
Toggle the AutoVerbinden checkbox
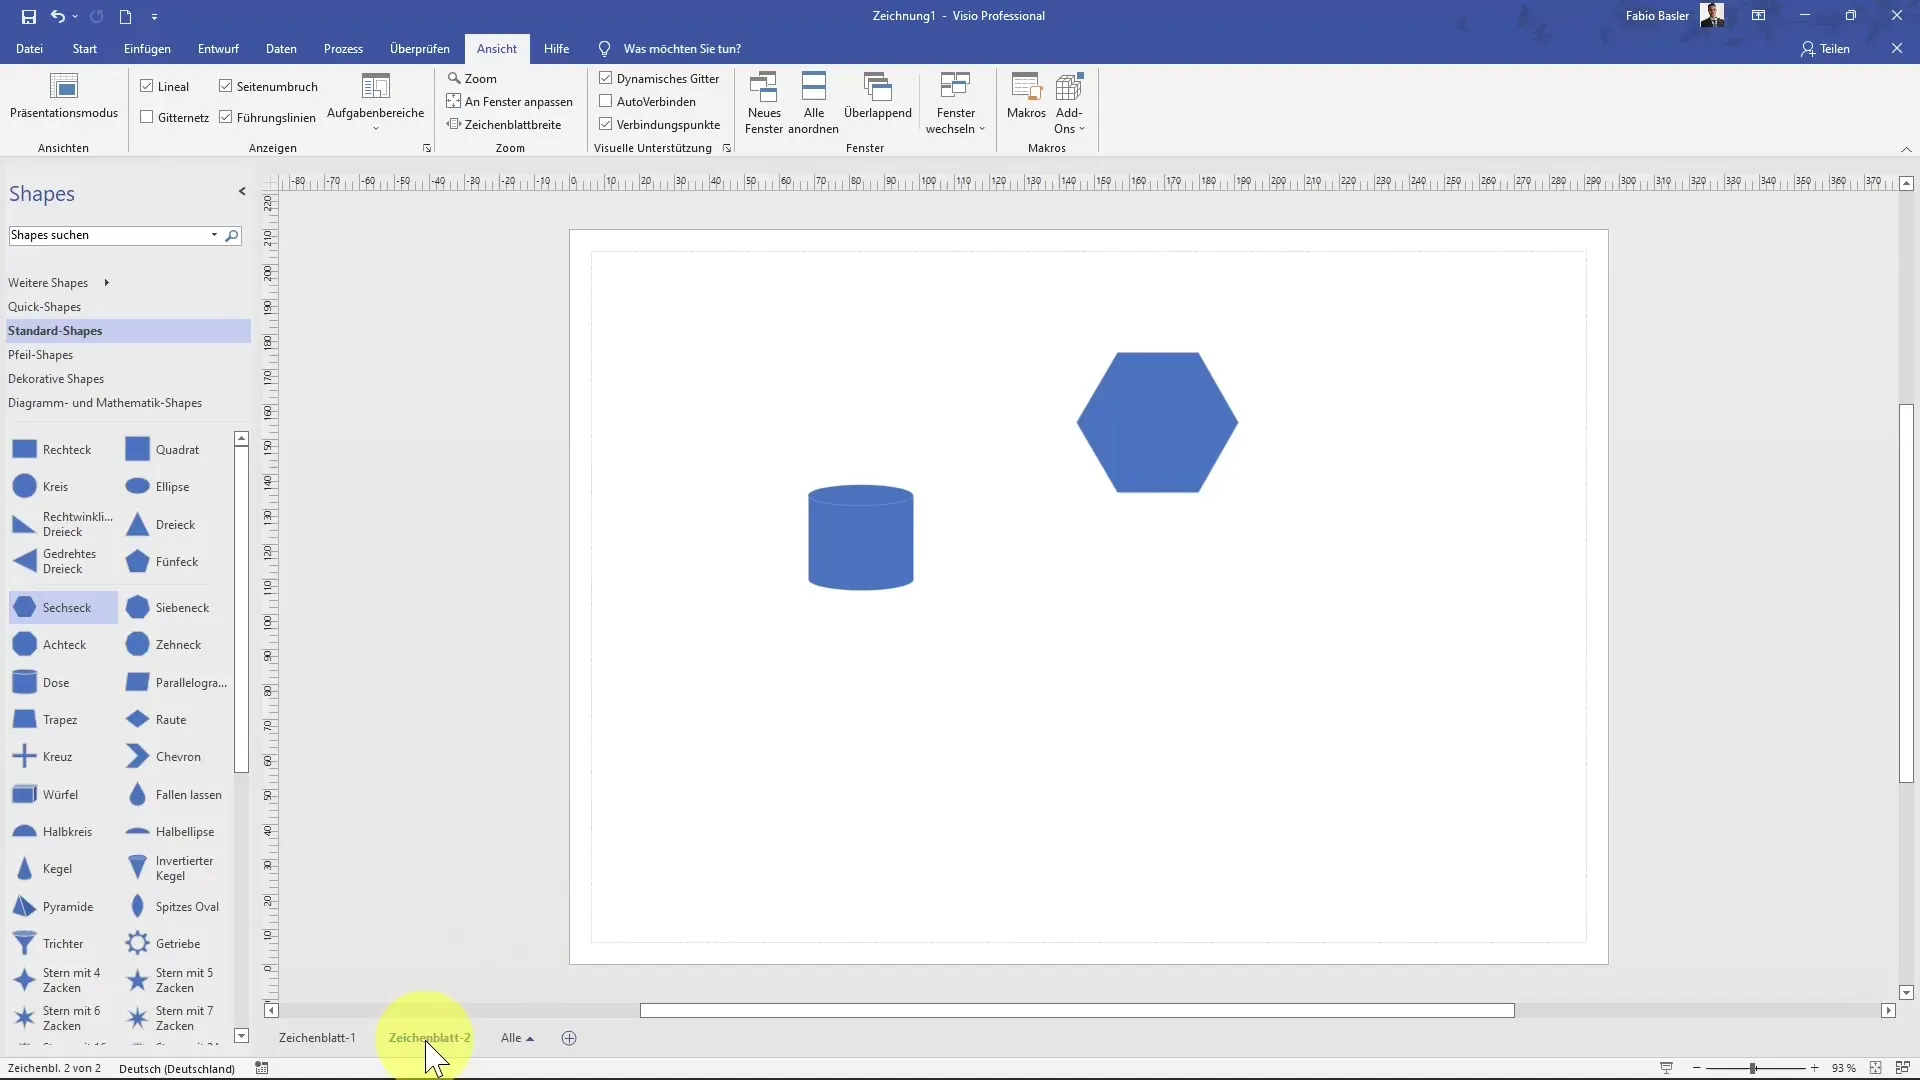[x=604, y=102]
